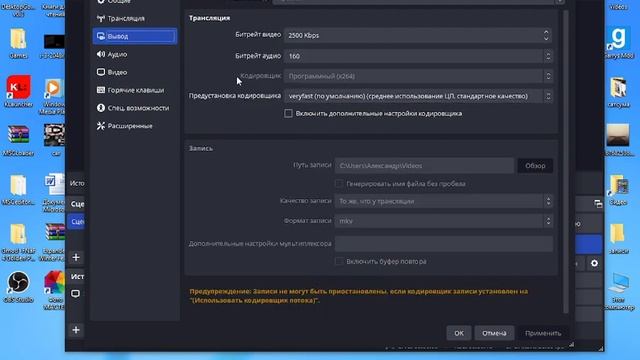Open the Windows Media Player shortcut

[54, 96]
